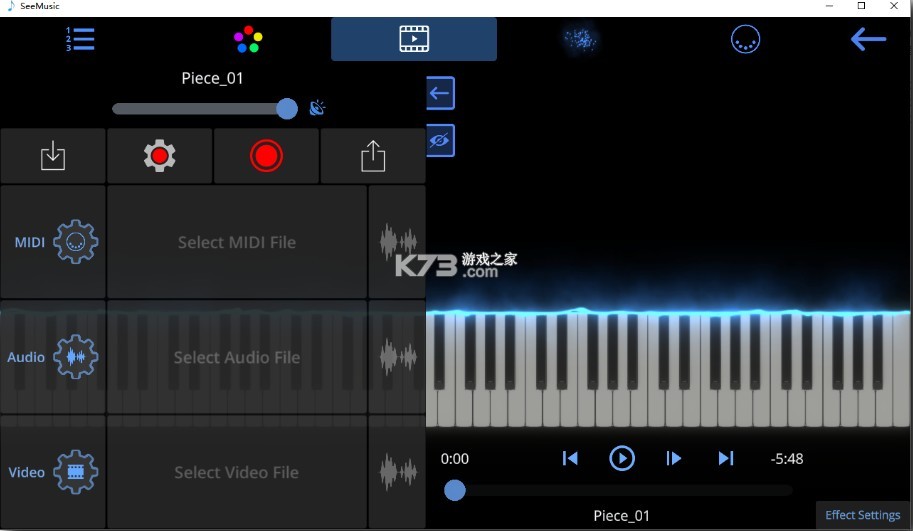Screen dimensions: 913x531
Task: Open the numbered list tab
Action: point(80,39)
